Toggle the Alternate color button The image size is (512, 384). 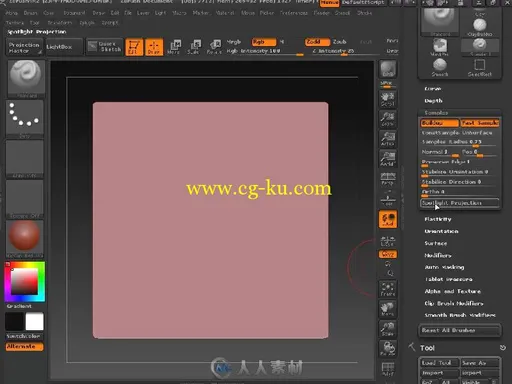(24, 347)
